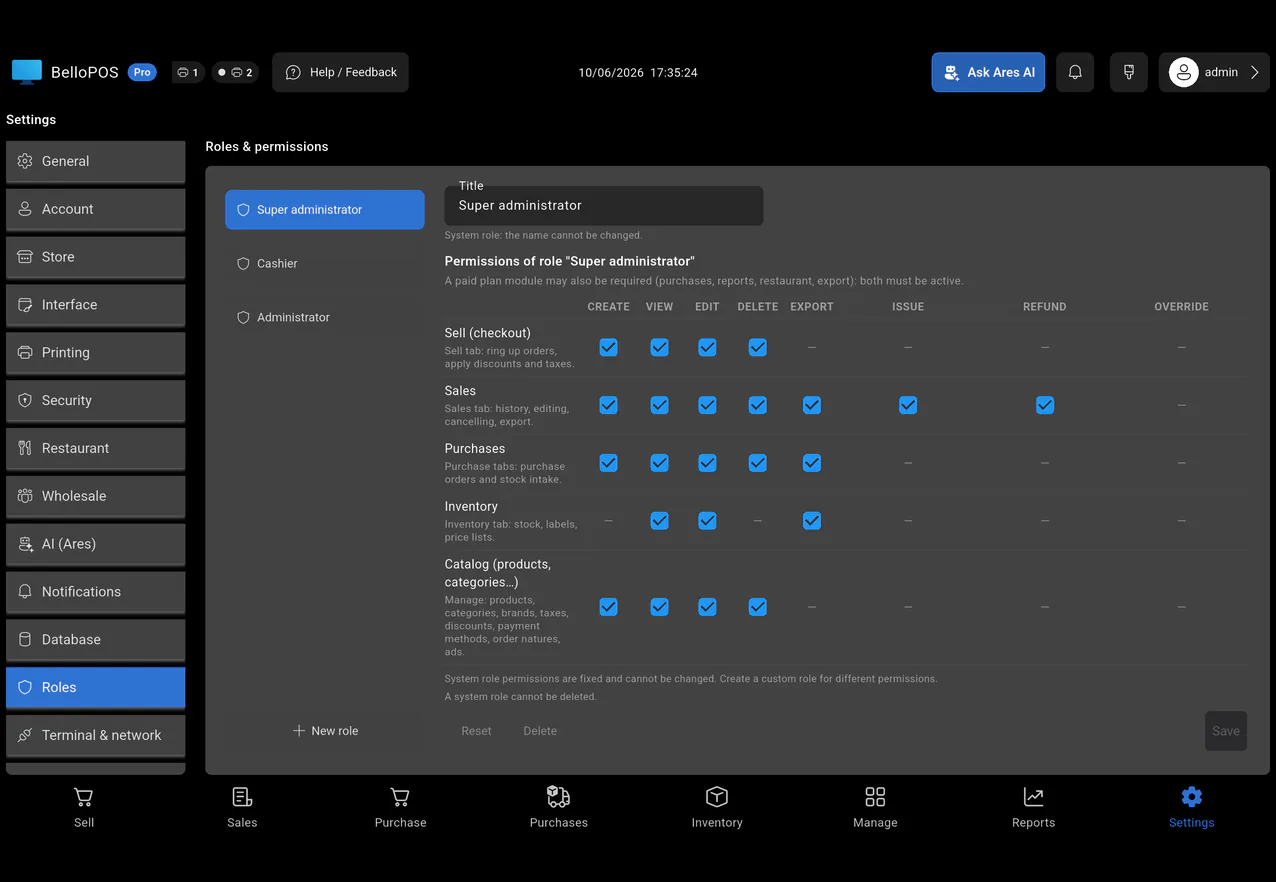Image resolution: width=1276 pixels, height=882 pixels.
Task: Go to Sales in the bottom navigation
Action: (x=242, y=808)
